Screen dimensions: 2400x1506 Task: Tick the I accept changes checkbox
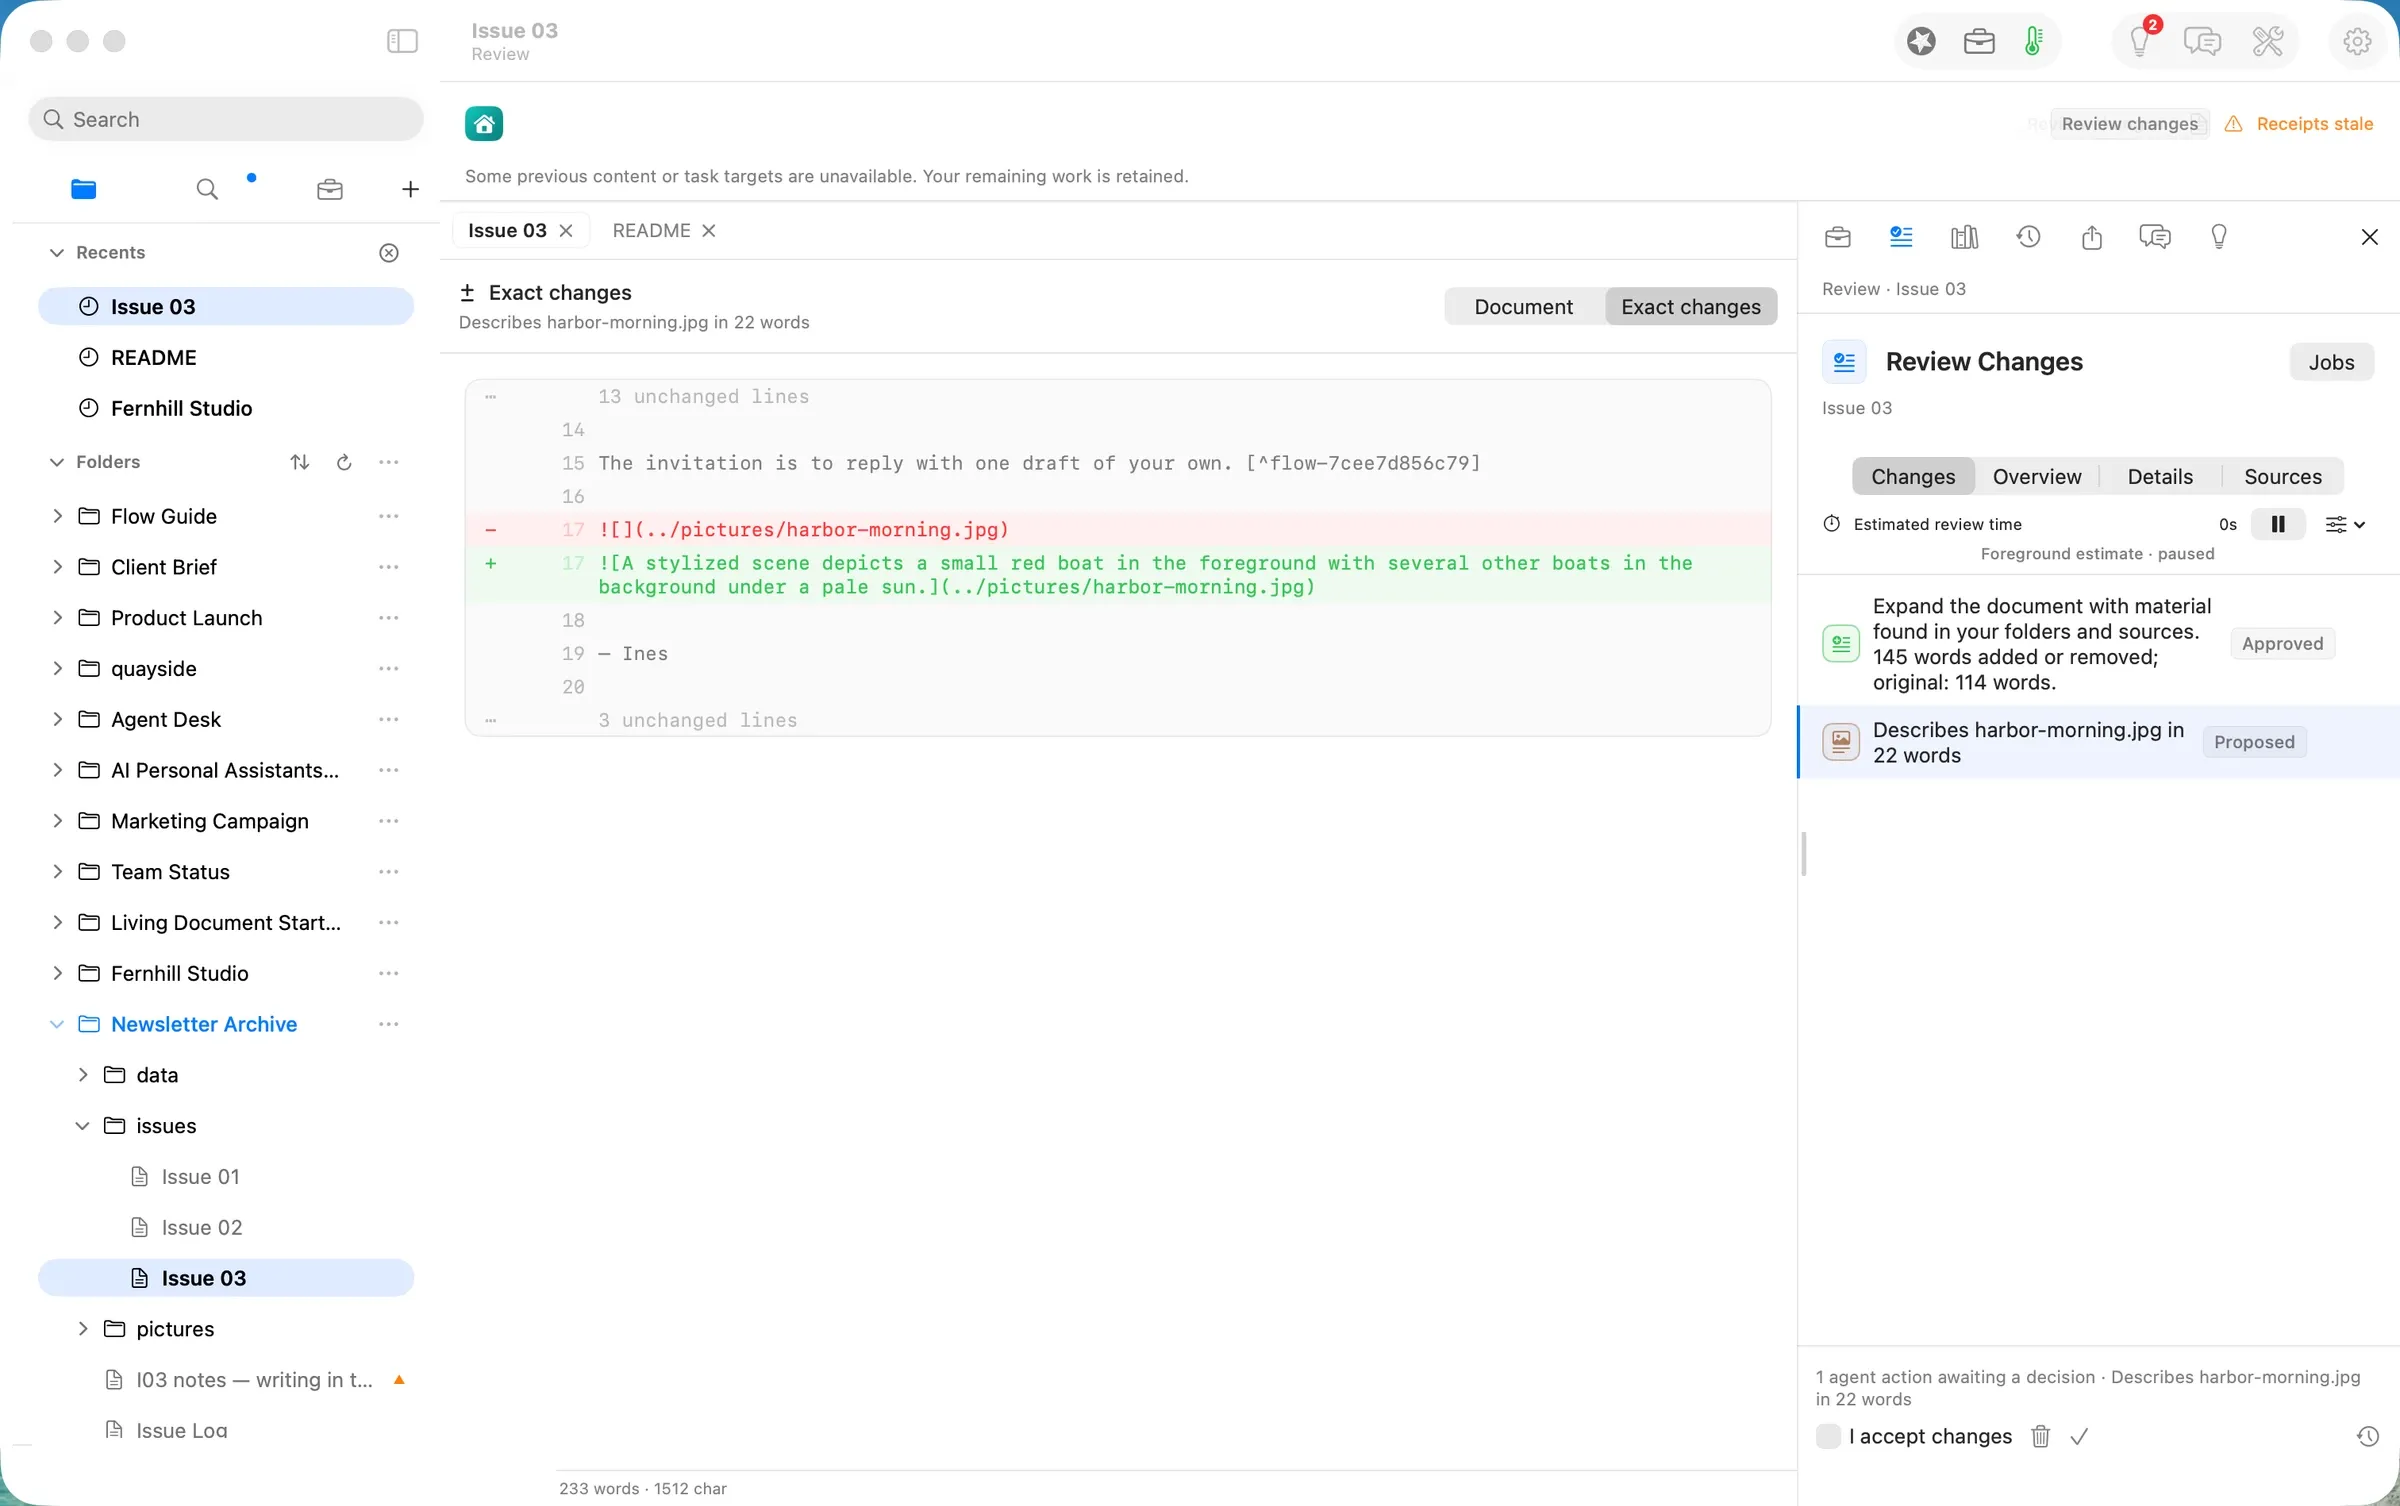(x=1828, y=1437)
